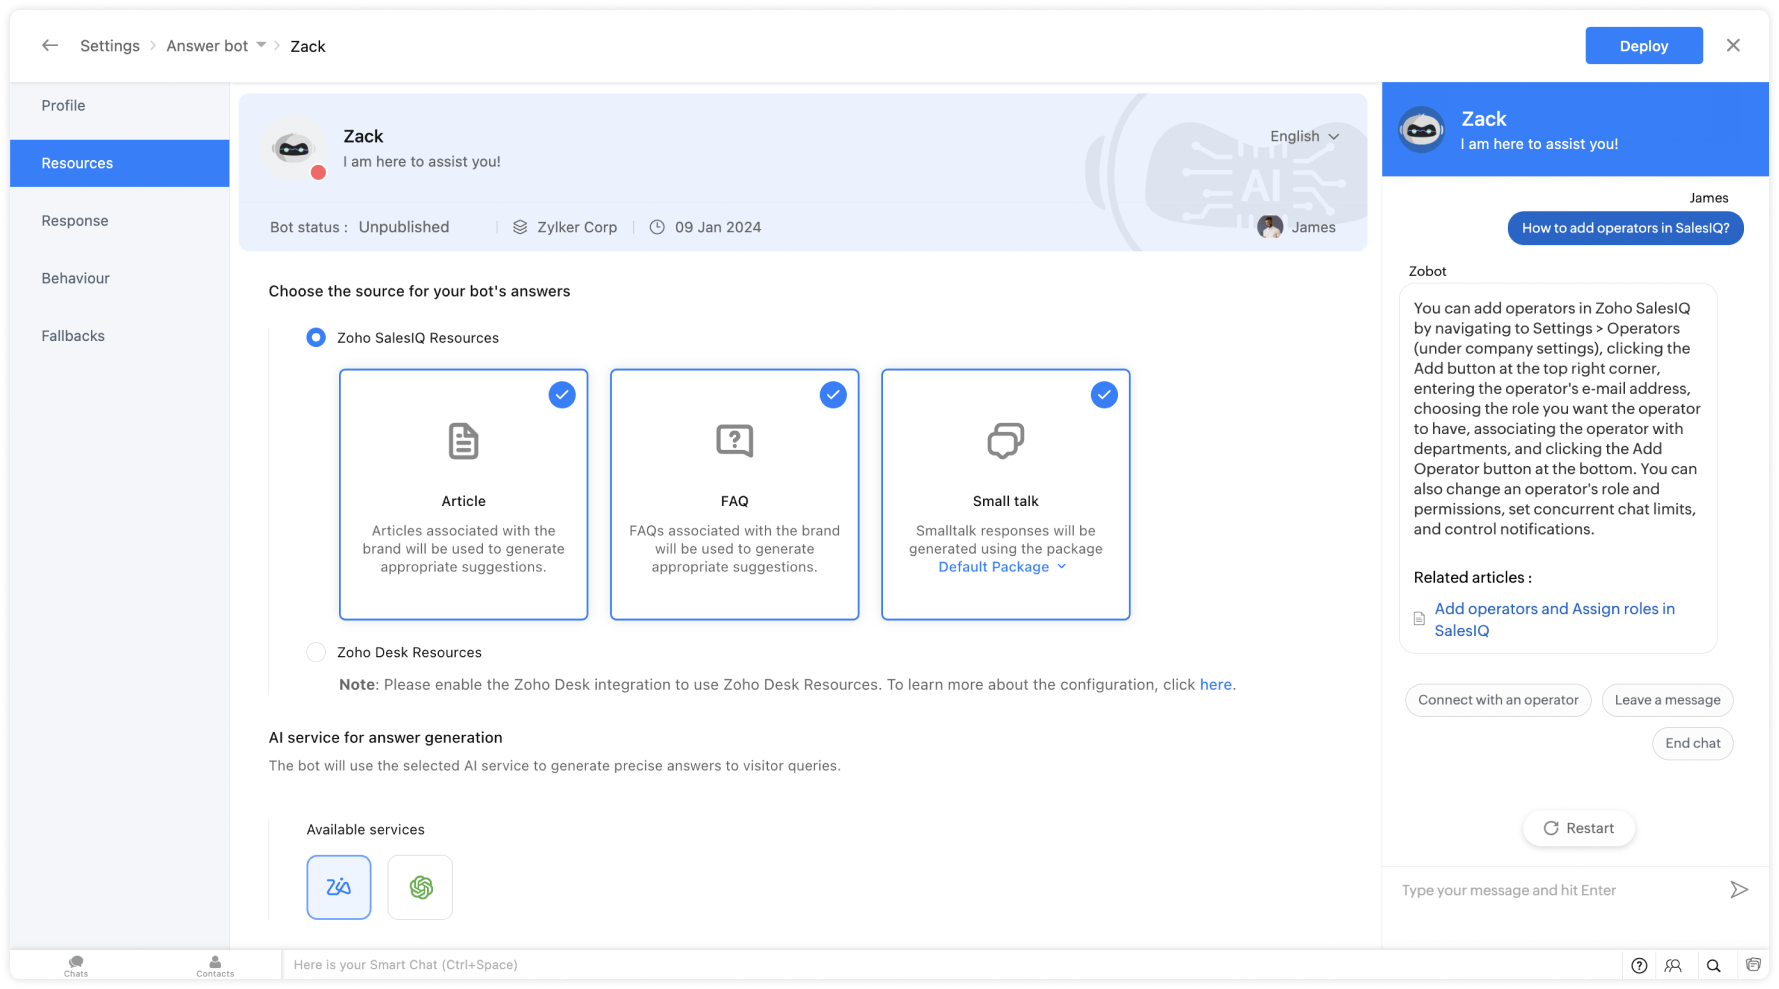This screenshot has height=989, width=1779.
Task: Open the Profile section
Action: point(120,106)
